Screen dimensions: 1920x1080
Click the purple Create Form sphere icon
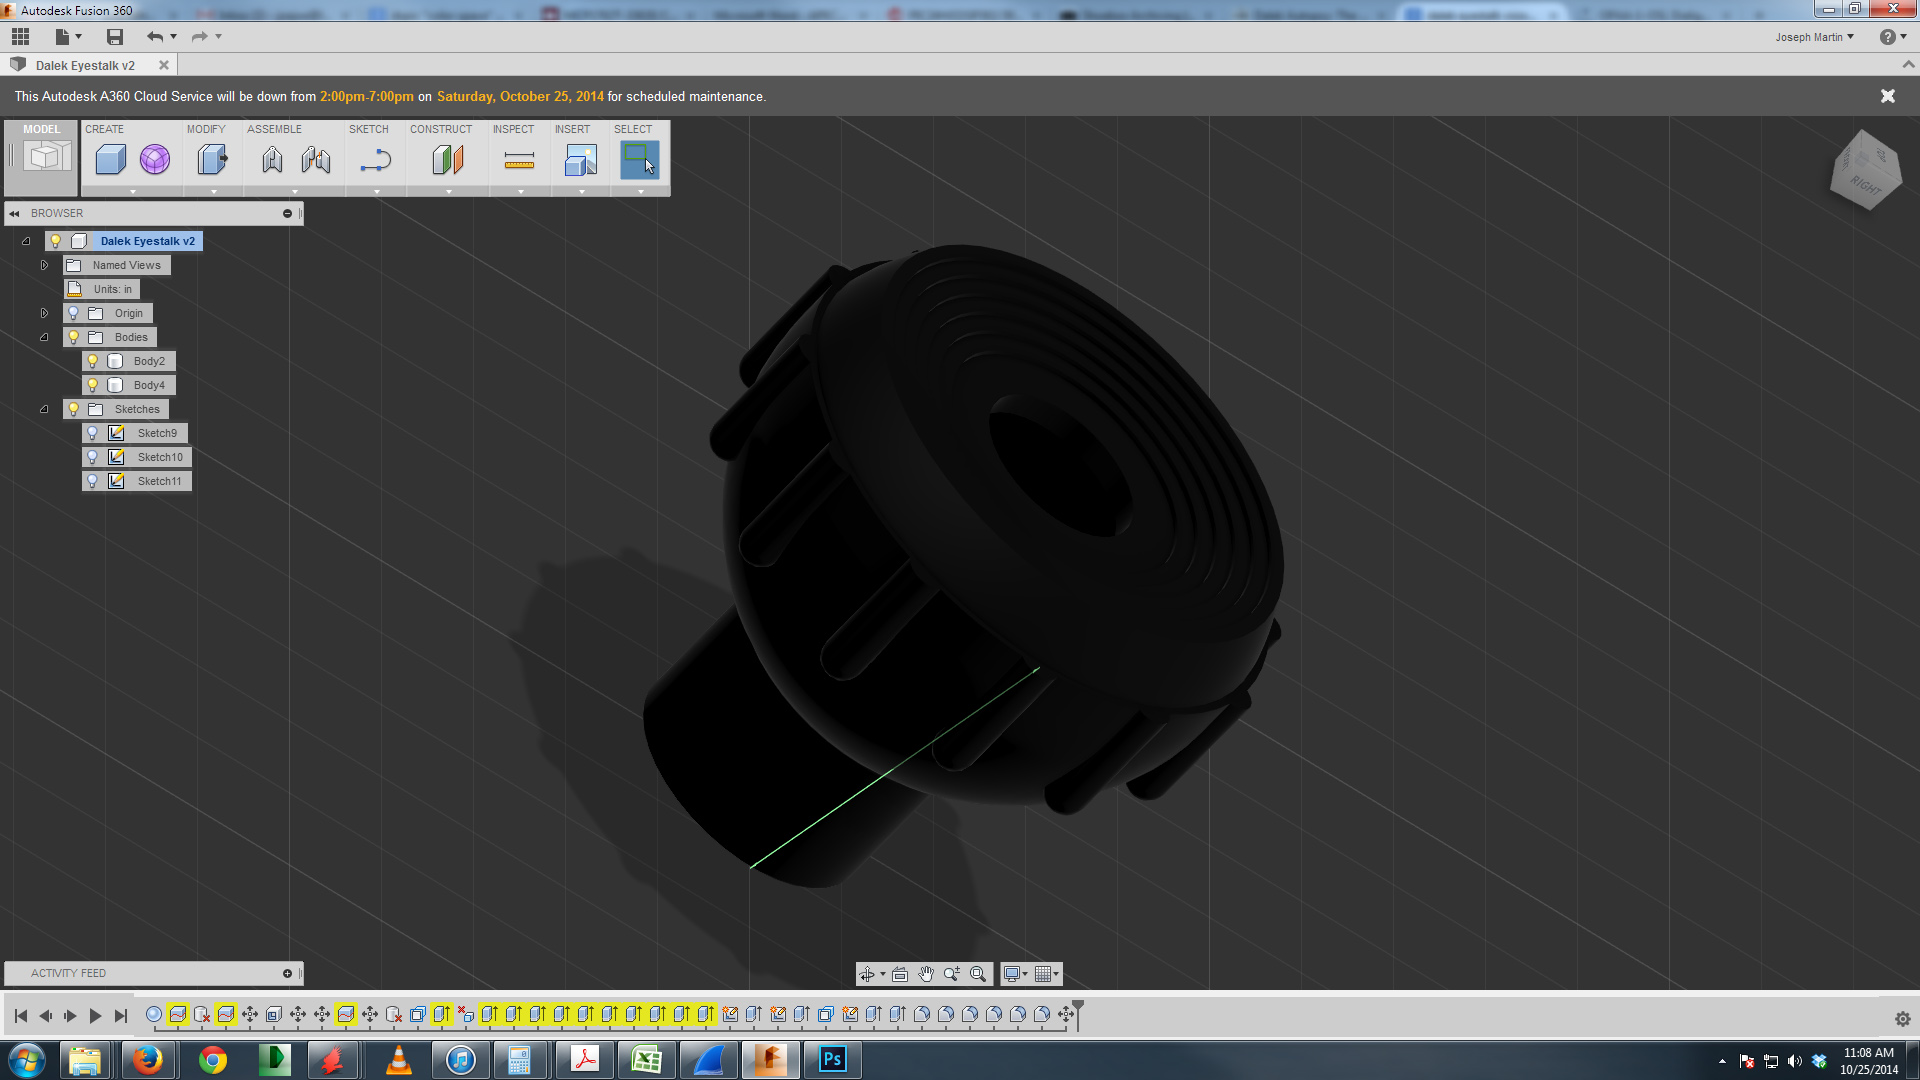point(155,160)
